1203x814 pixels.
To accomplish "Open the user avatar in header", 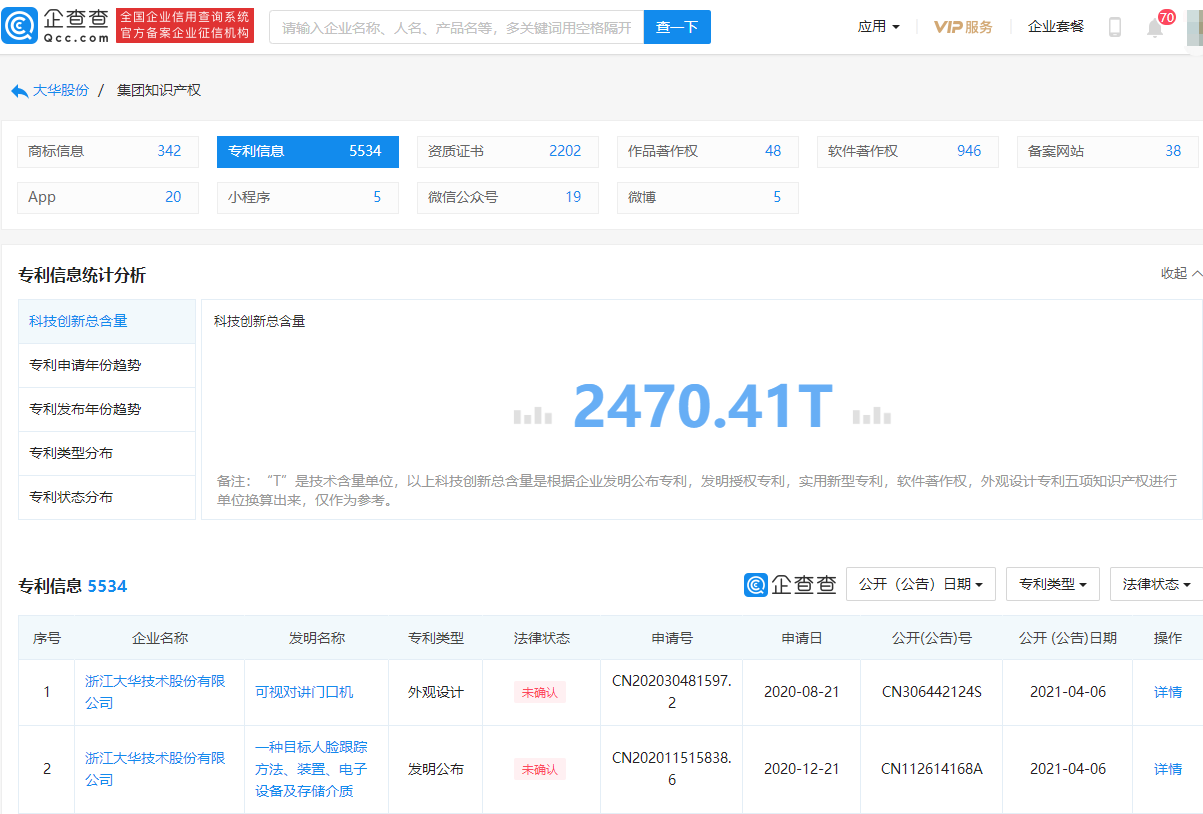I will tap(1194, 27).
